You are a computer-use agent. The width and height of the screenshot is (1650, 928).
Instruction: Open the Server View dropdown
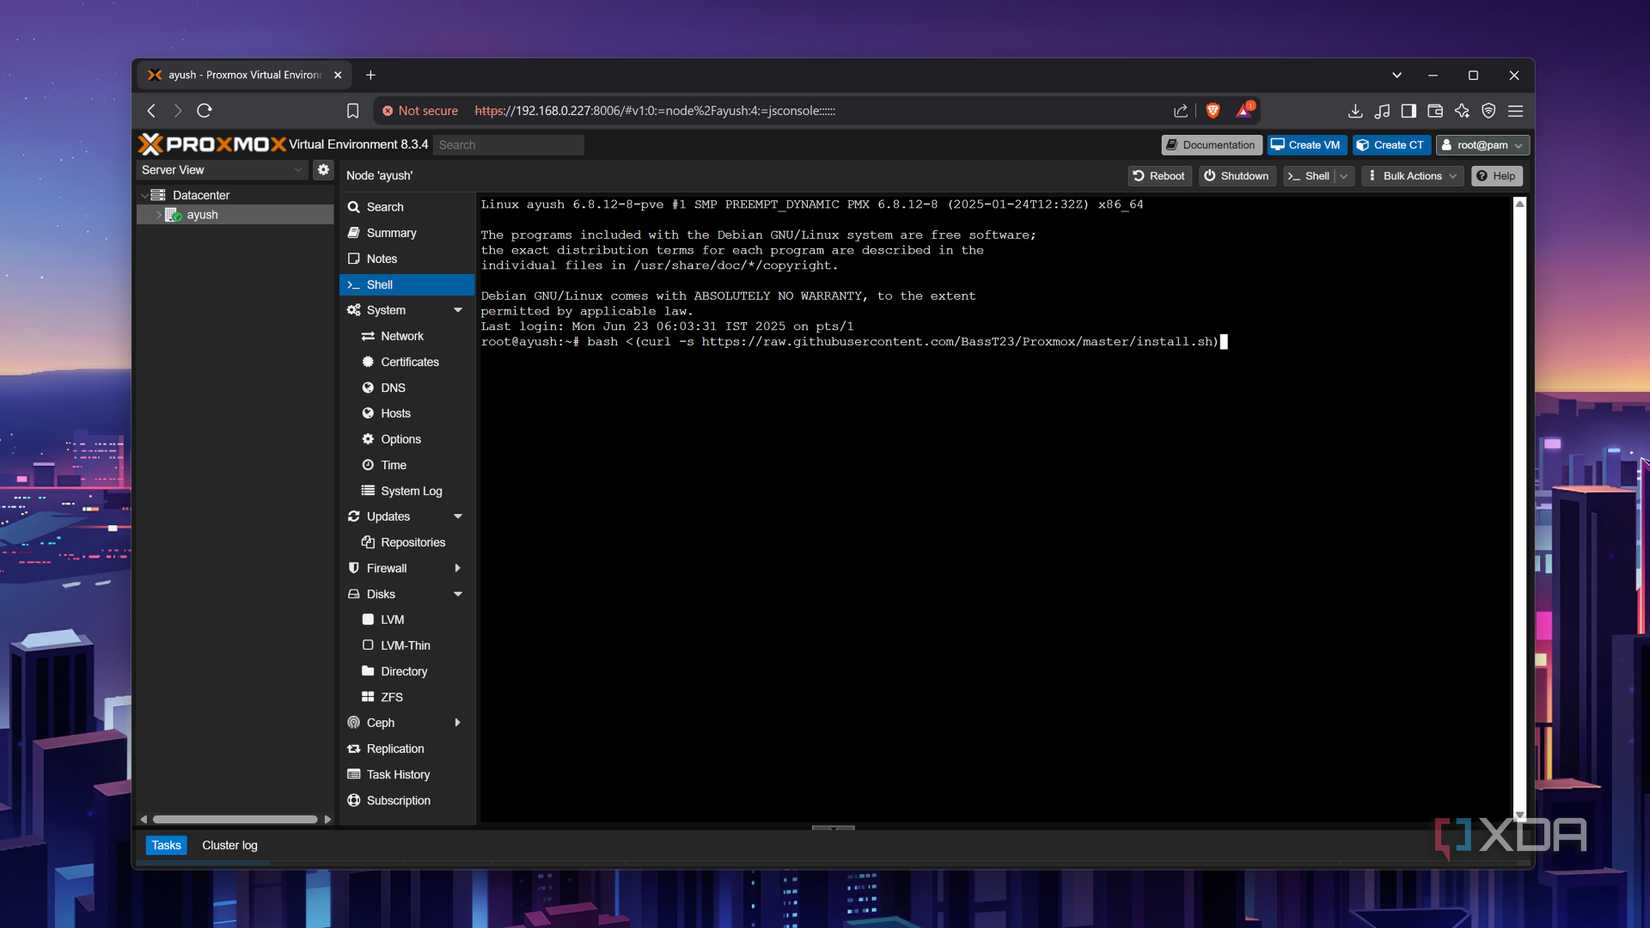click(221, 170)
